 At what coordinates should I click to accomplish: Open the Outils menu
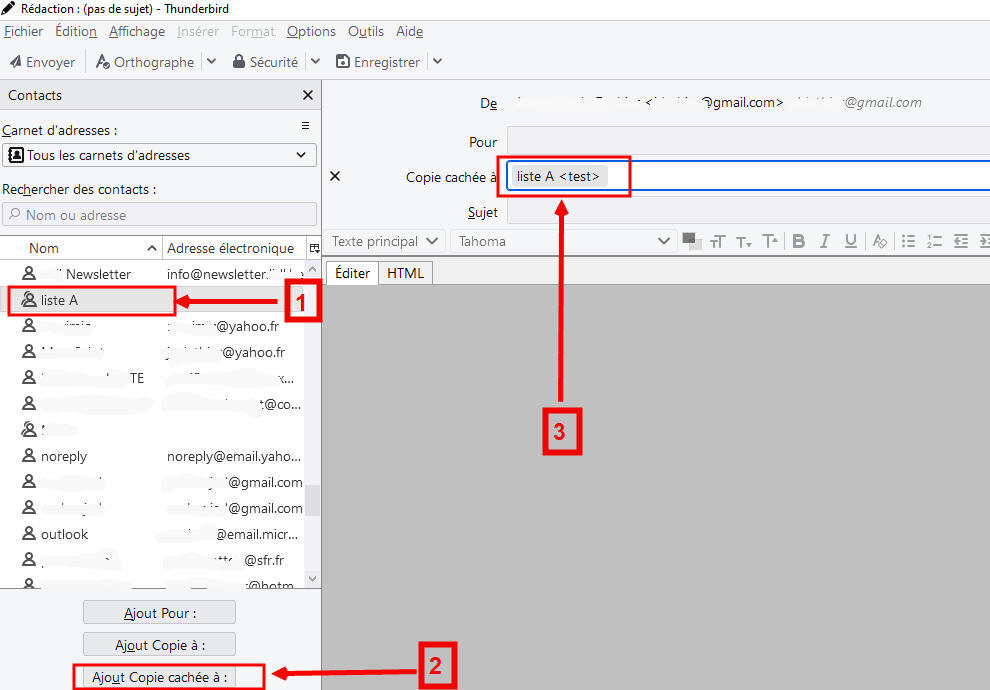pyautogui.click(x=366, y=32)
